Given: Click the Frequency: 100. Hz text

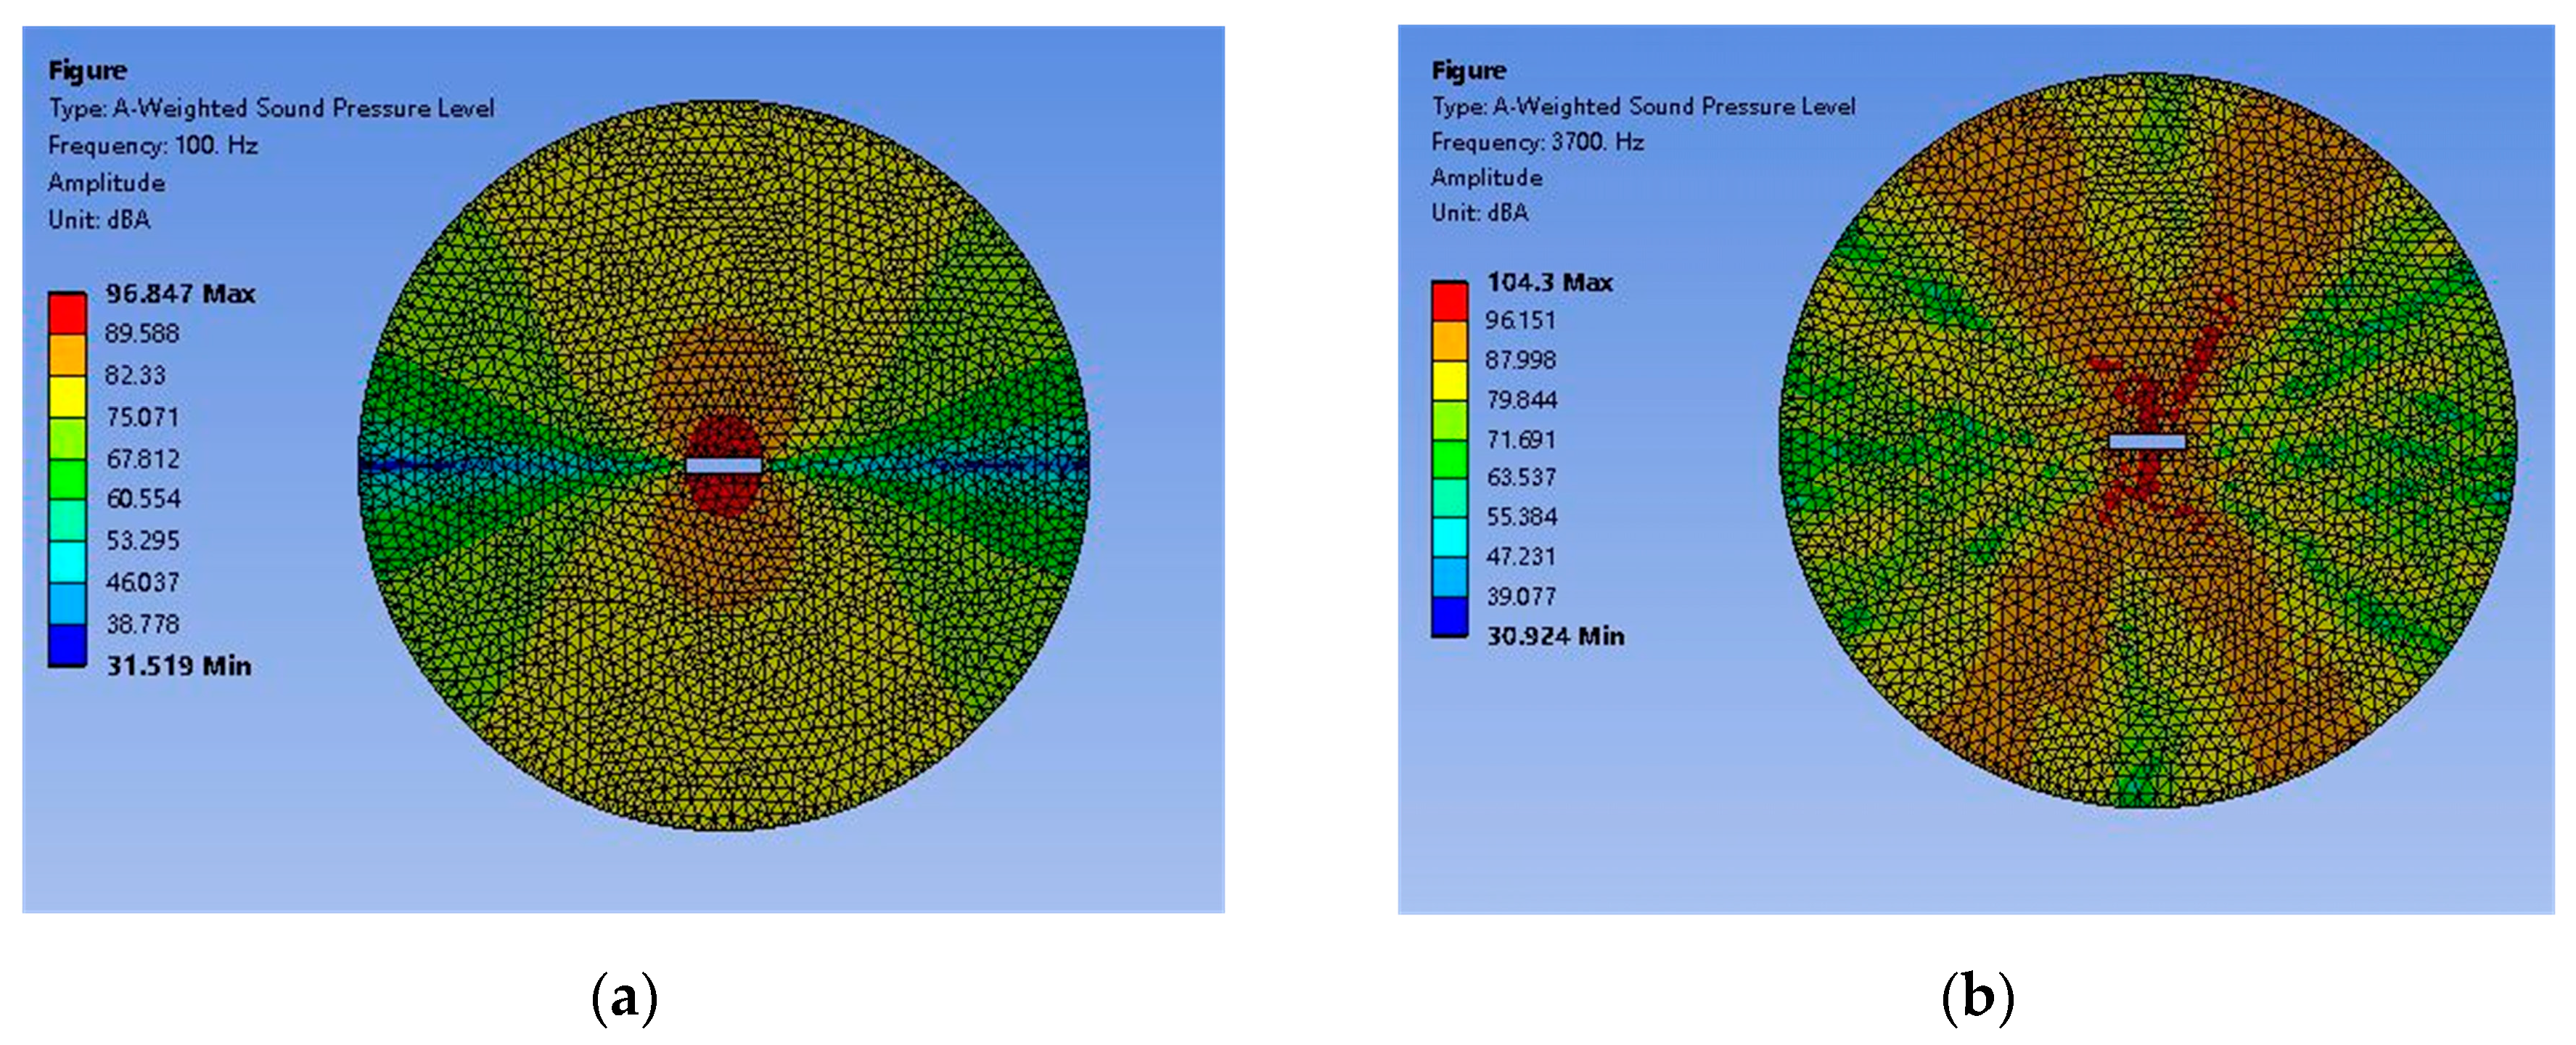Looking at the screenshot, I should pyautogui.click(x=153, y=145).
